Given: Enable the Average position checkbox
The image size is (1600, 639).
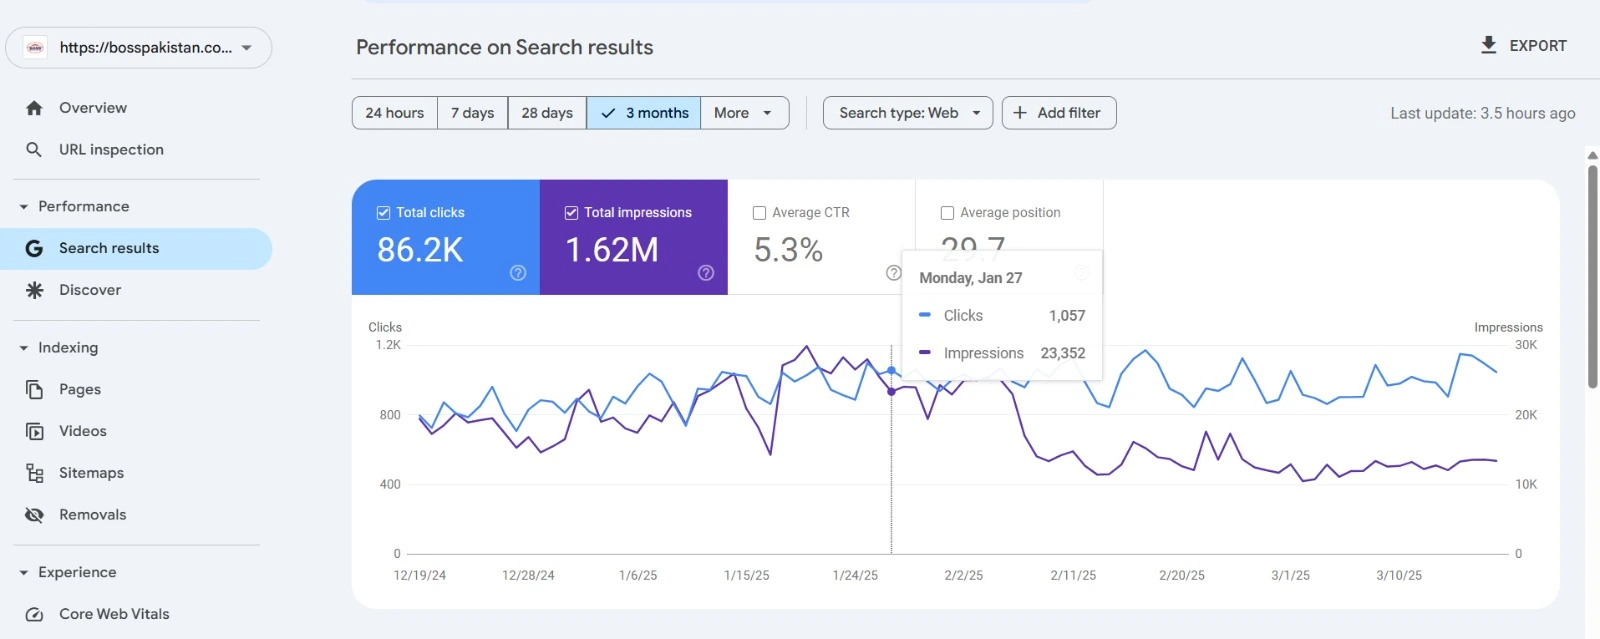Looking at the screenshot, I should pos(947,213).
